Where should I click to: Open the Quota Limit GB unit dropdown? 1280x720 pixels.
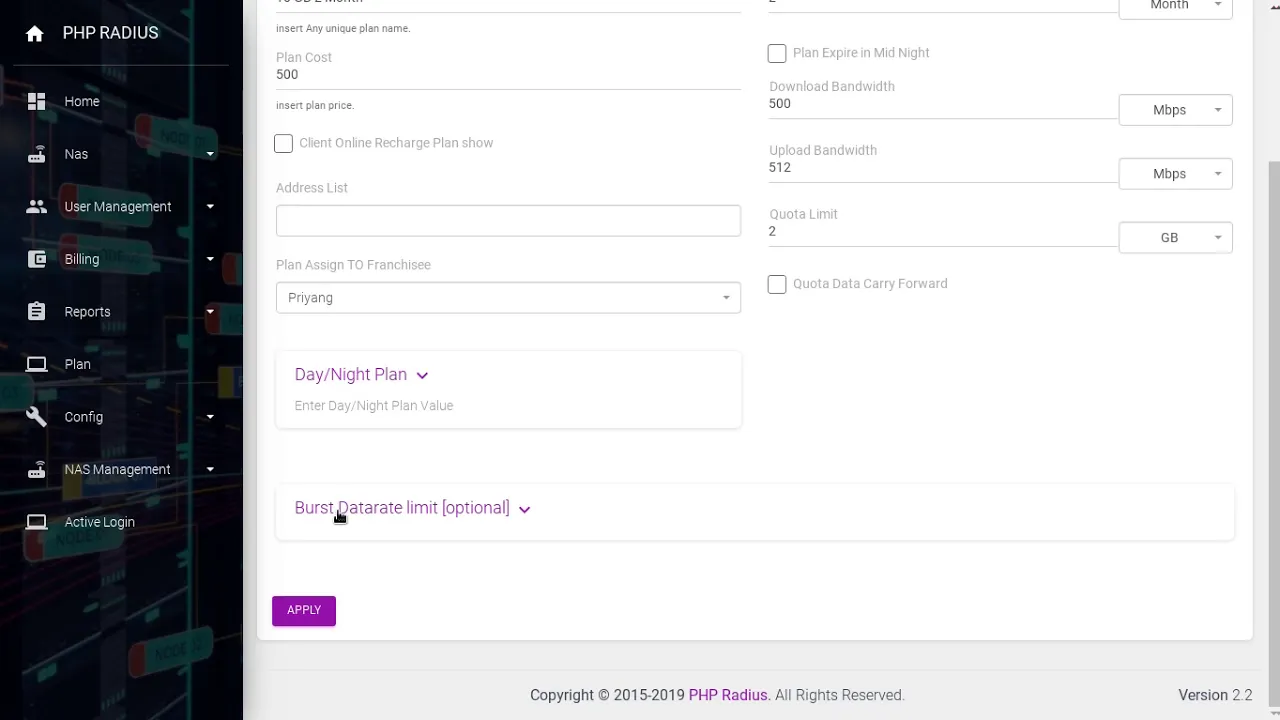click(1175, 238)
